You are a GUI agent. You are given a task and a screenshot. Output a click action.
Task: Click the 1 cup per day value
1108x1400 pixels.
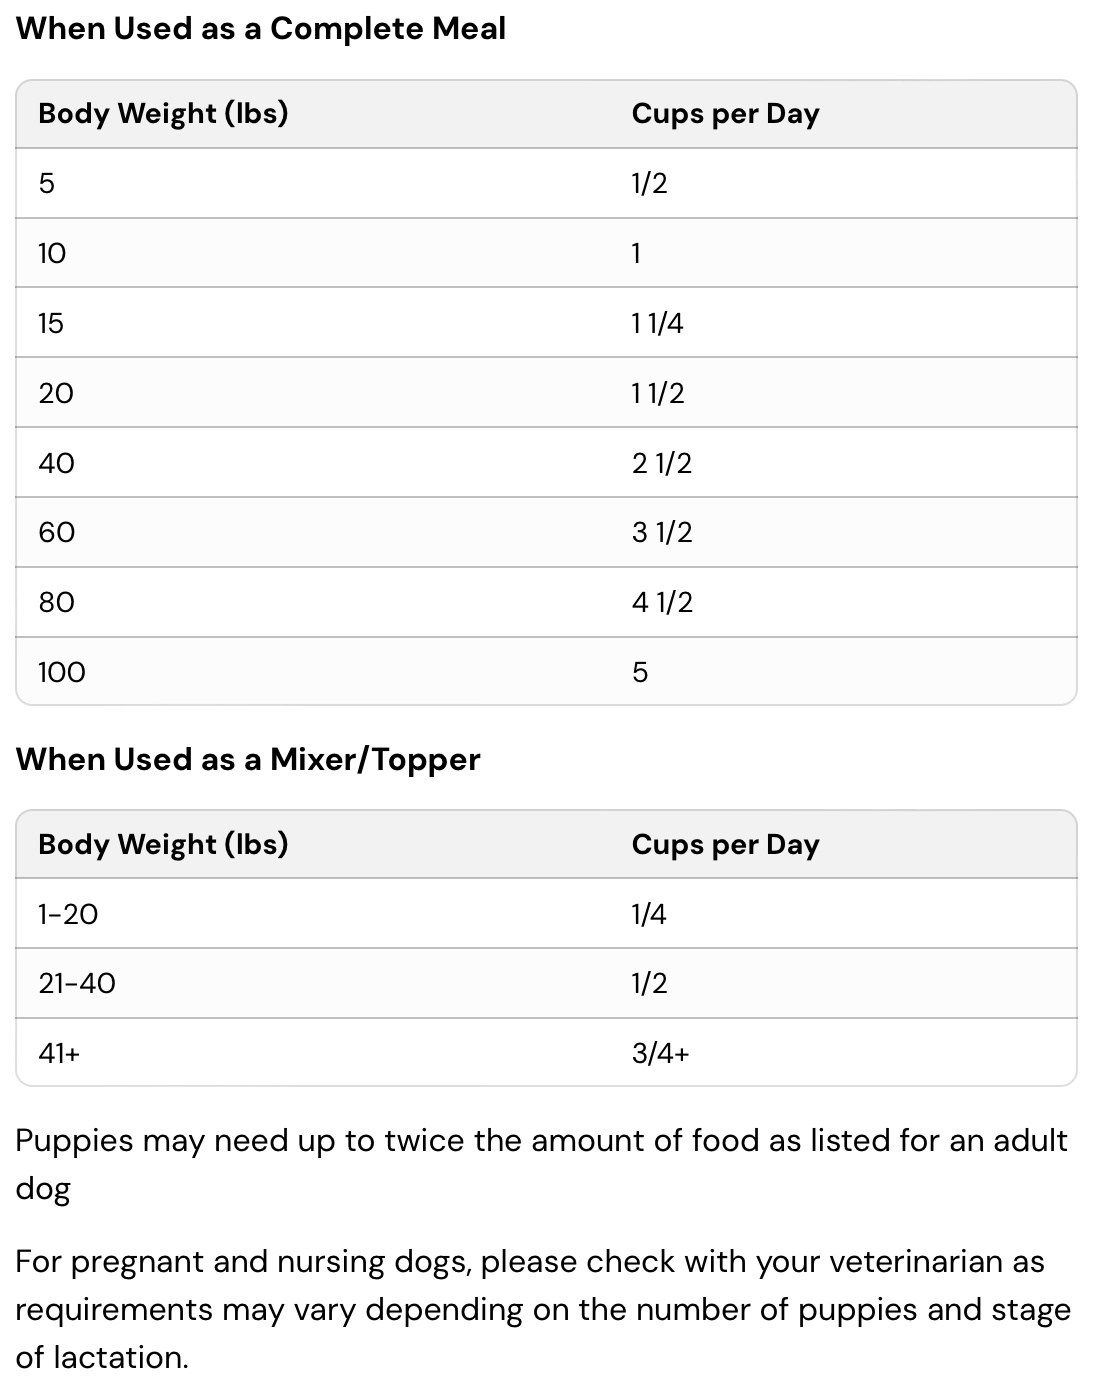[636, 254]
